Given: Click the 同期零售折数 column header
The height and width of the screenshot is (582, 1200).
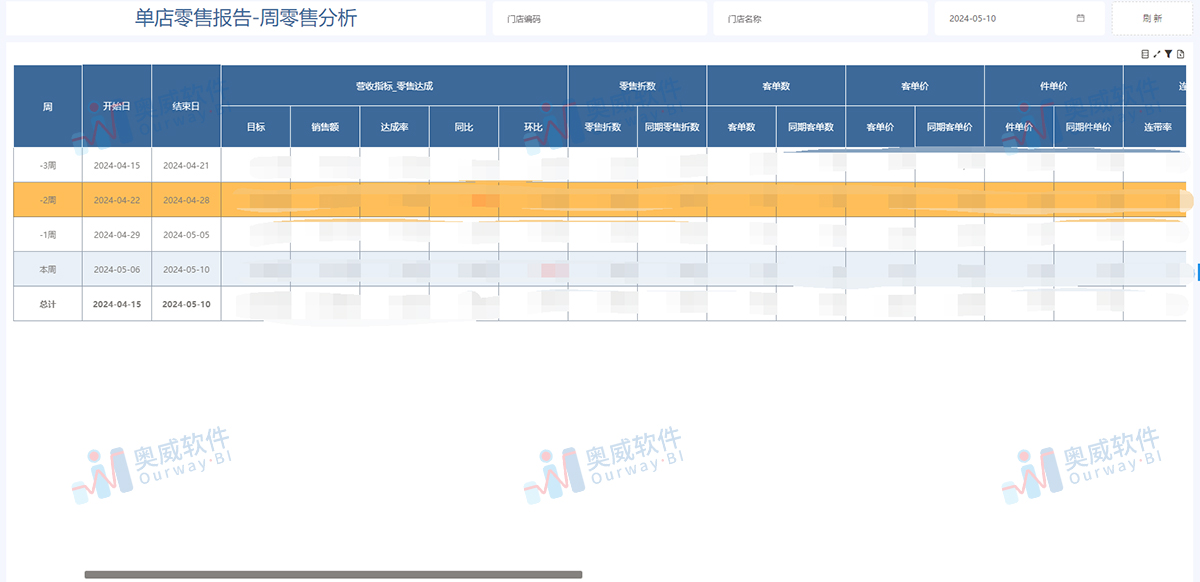Looking at the screenshot, I should pos(672,127).
